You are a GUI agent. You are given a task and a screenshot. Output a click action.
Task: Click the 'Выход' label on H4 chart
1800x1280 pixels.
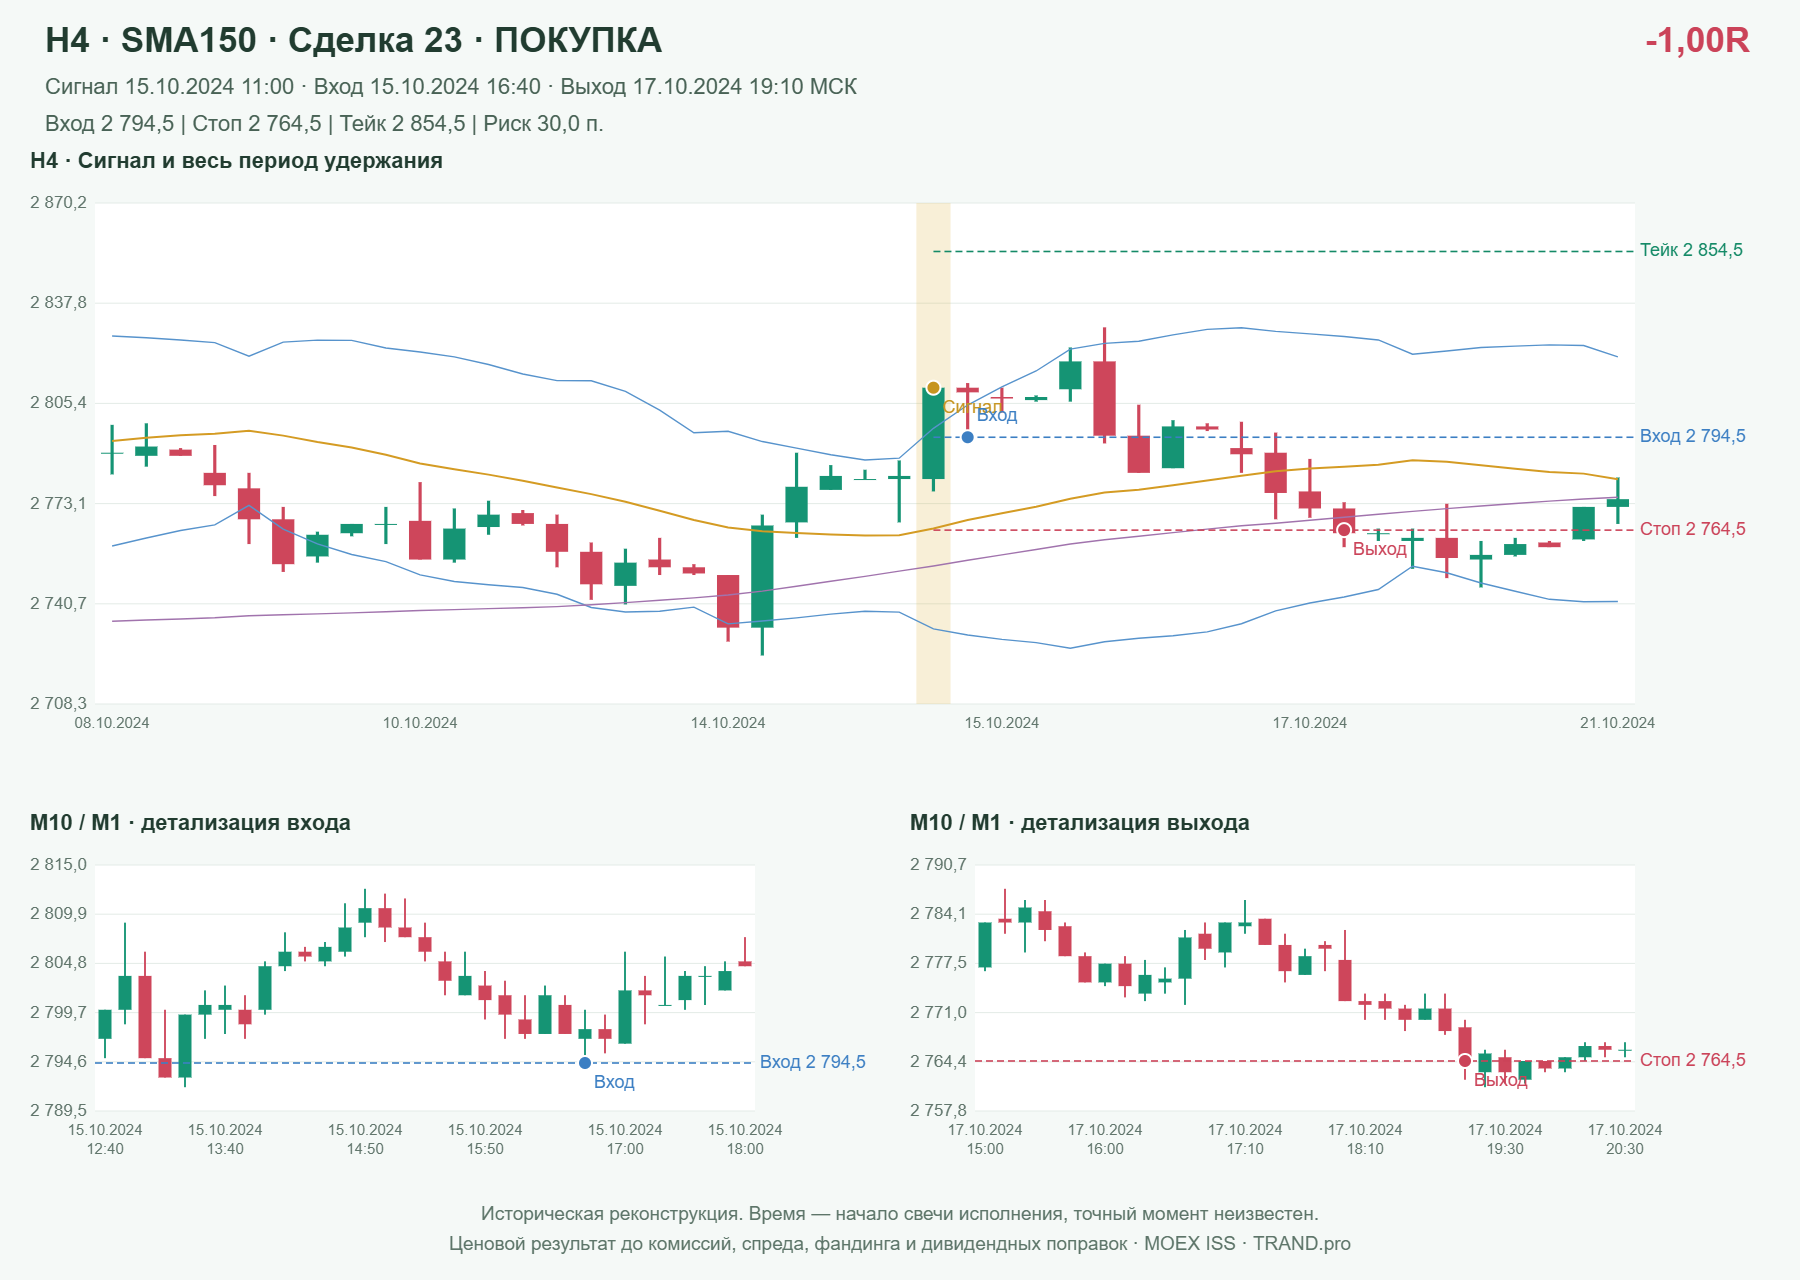tap(1379, 549)
